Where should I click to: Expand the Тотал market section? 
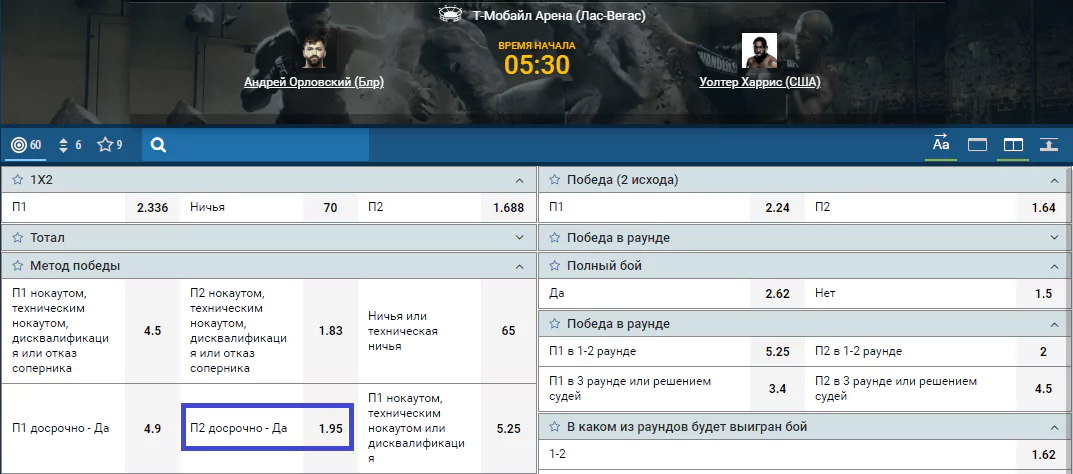[519, 238]
